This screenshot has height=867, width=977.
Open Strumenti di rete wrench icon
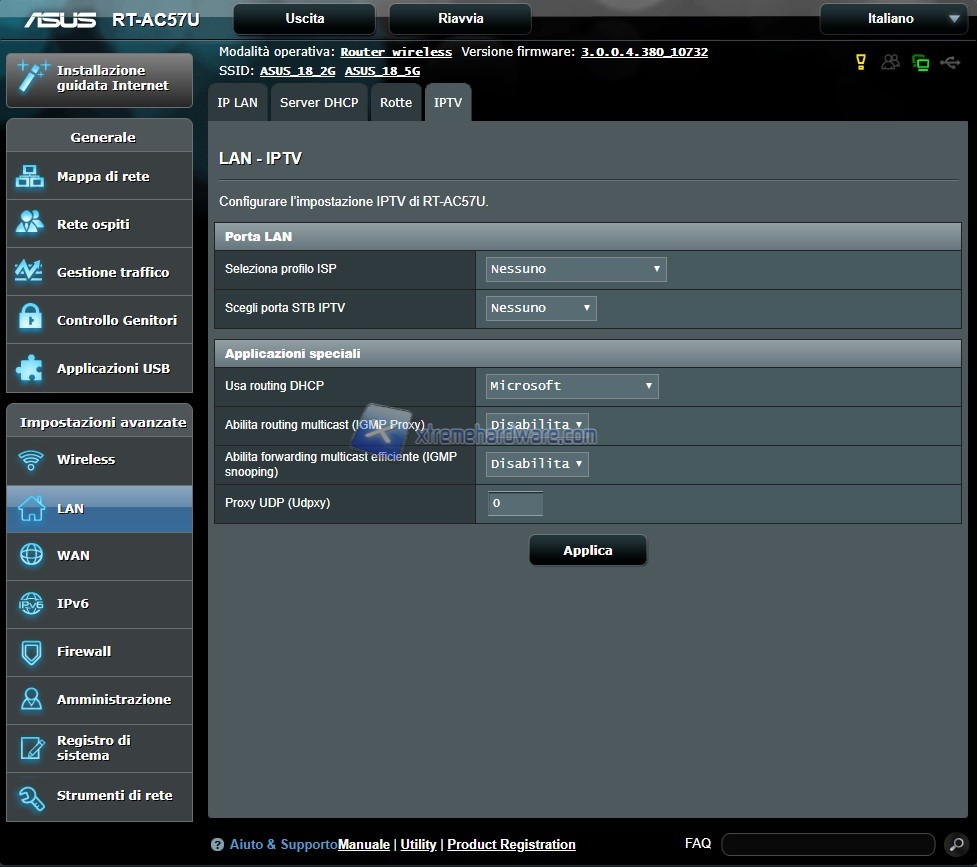(31, 796)
